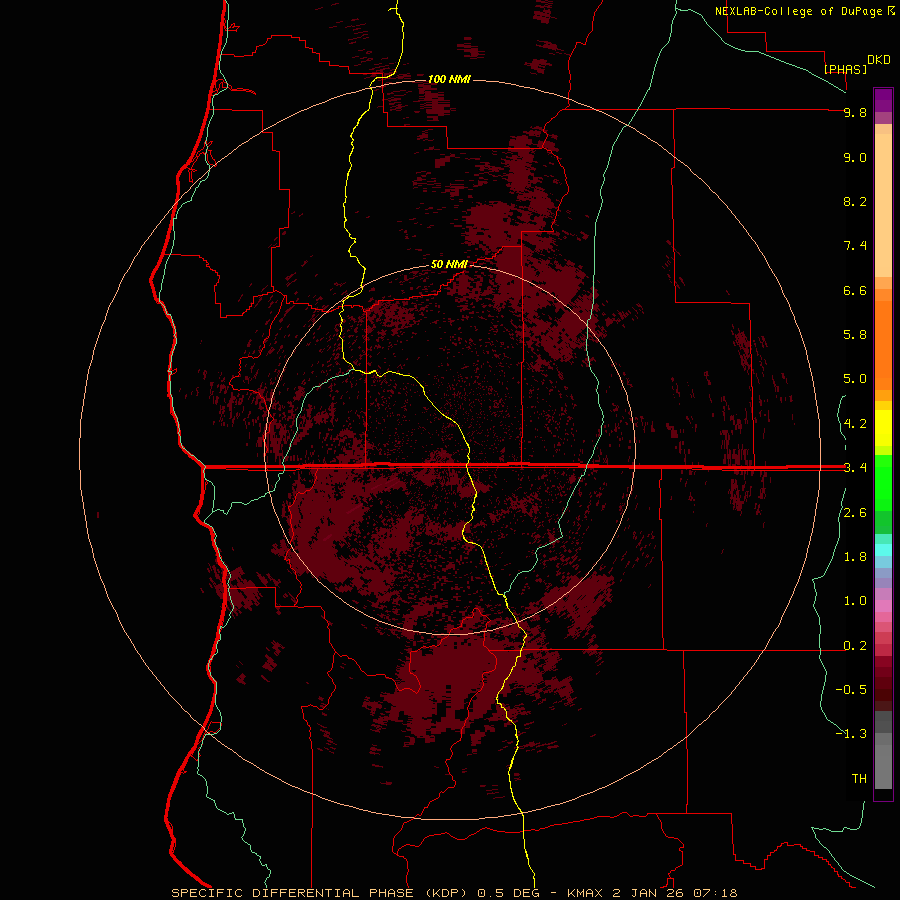Click the KMAX radar site identifier
Viewport: 900px width, 900px height.
(585, 893)
